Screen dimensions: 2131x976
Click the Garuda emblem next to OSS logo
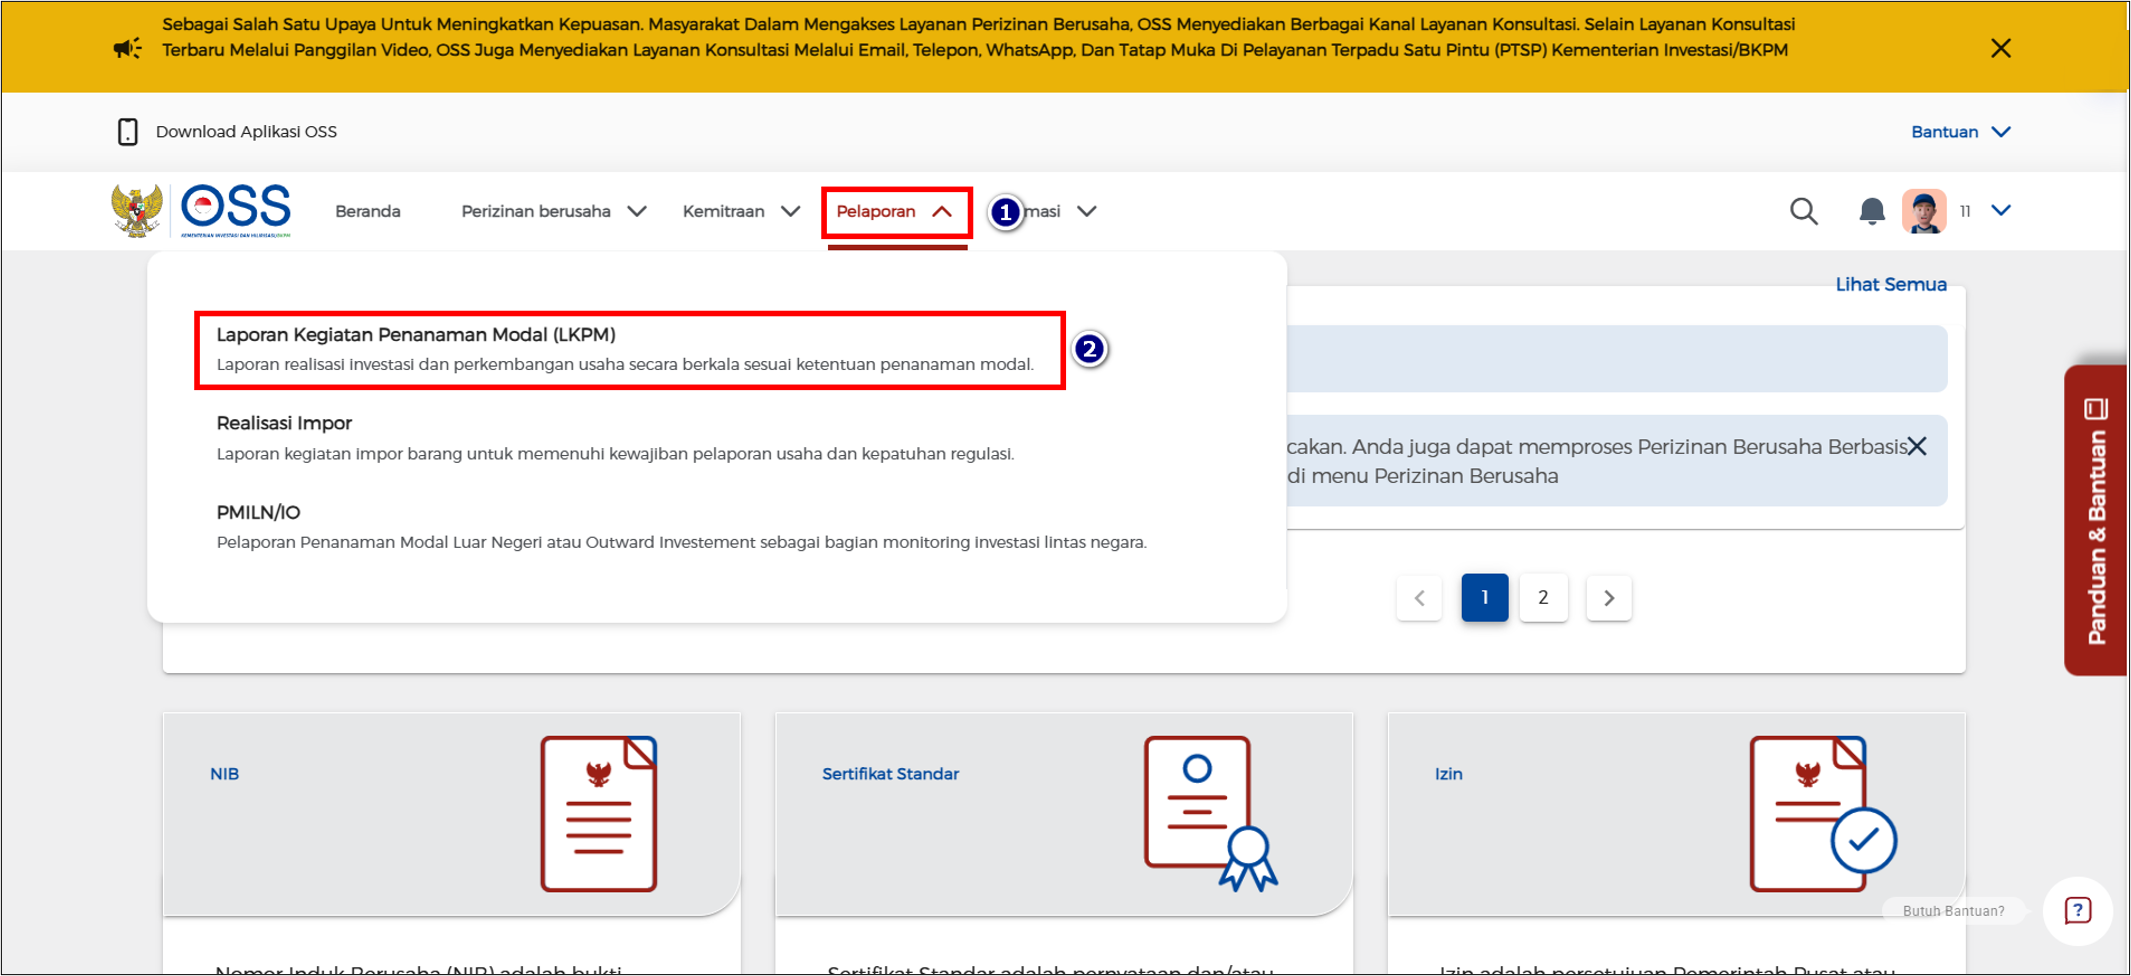click(138, 210)
